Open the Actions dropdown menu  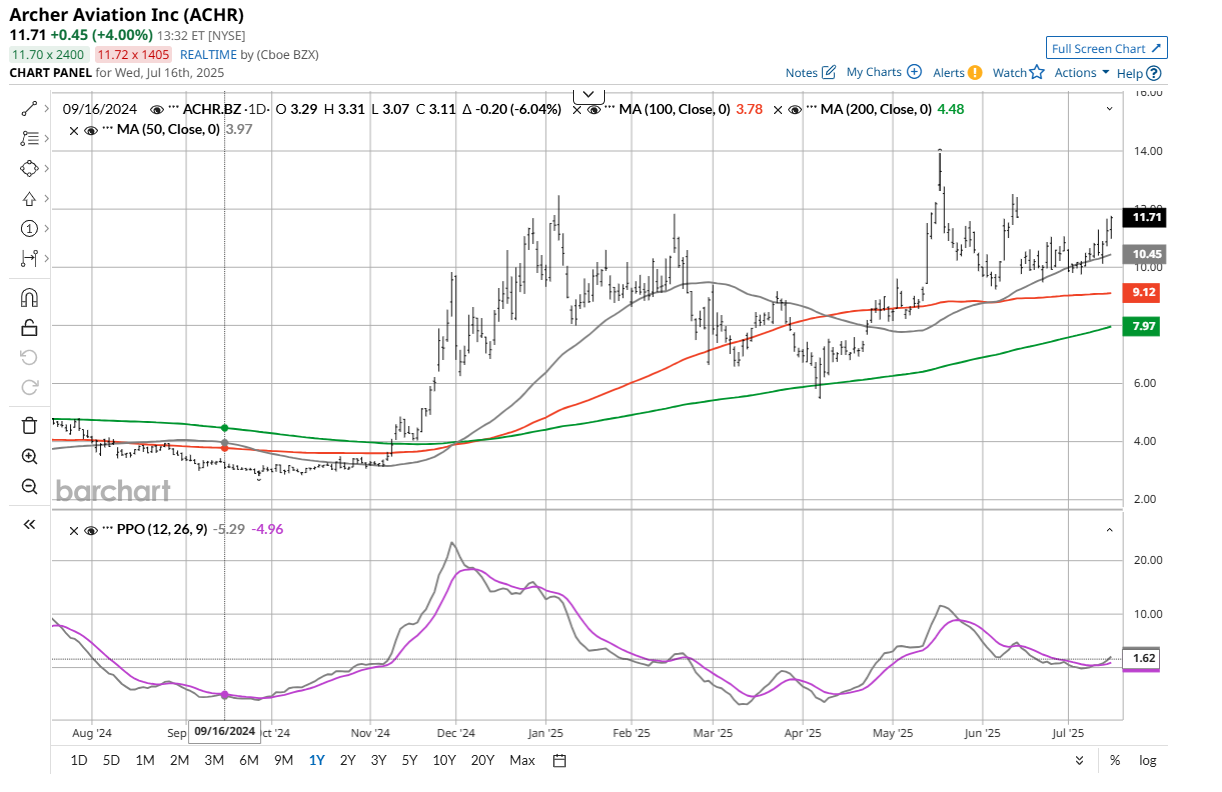[x=1082, y=73]
